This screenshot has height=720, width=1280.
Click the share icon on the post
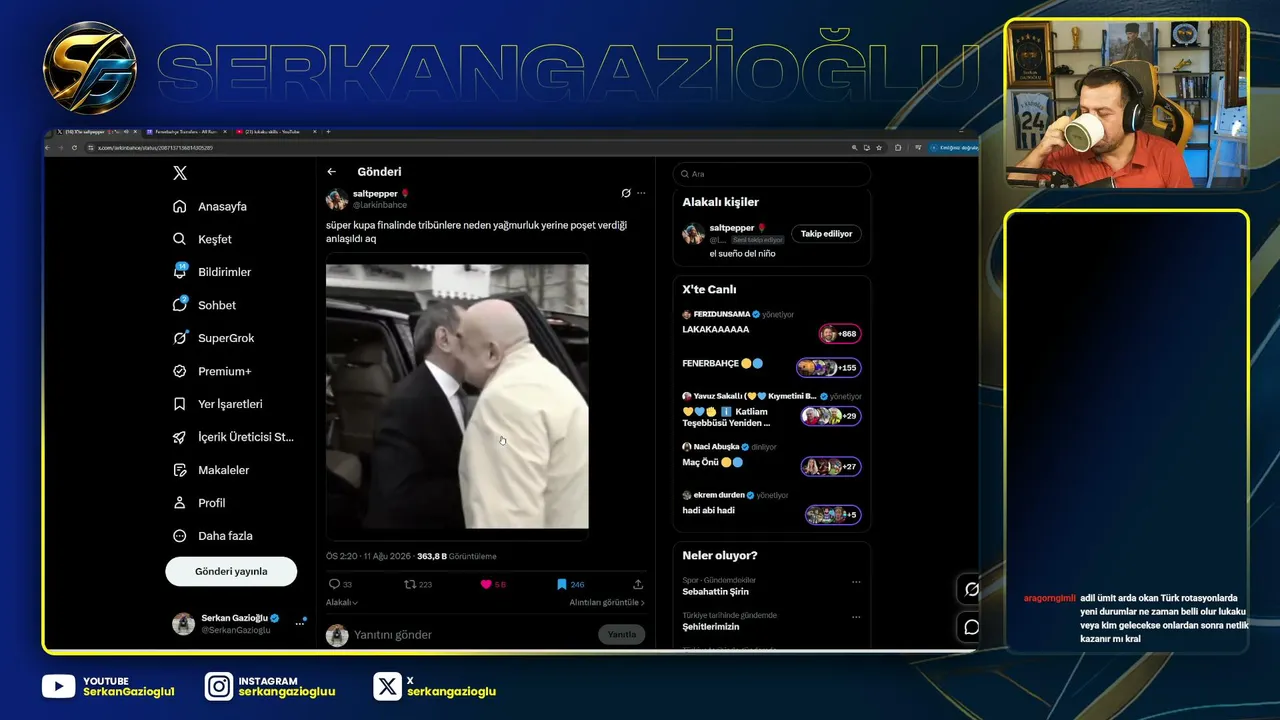coord(638,584)
